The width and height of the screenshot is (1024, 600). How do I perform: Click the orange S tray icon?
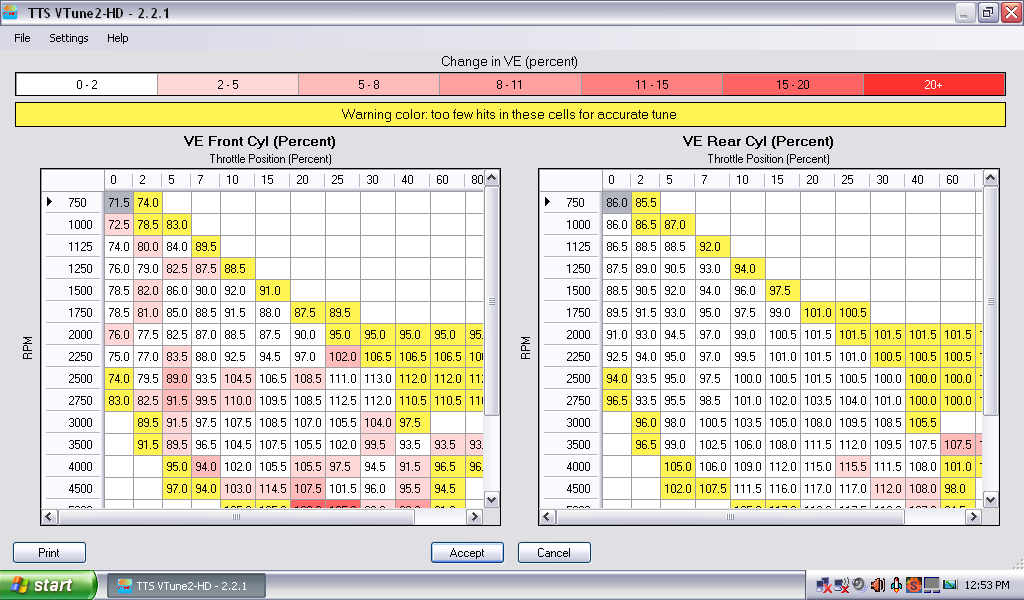913,585
